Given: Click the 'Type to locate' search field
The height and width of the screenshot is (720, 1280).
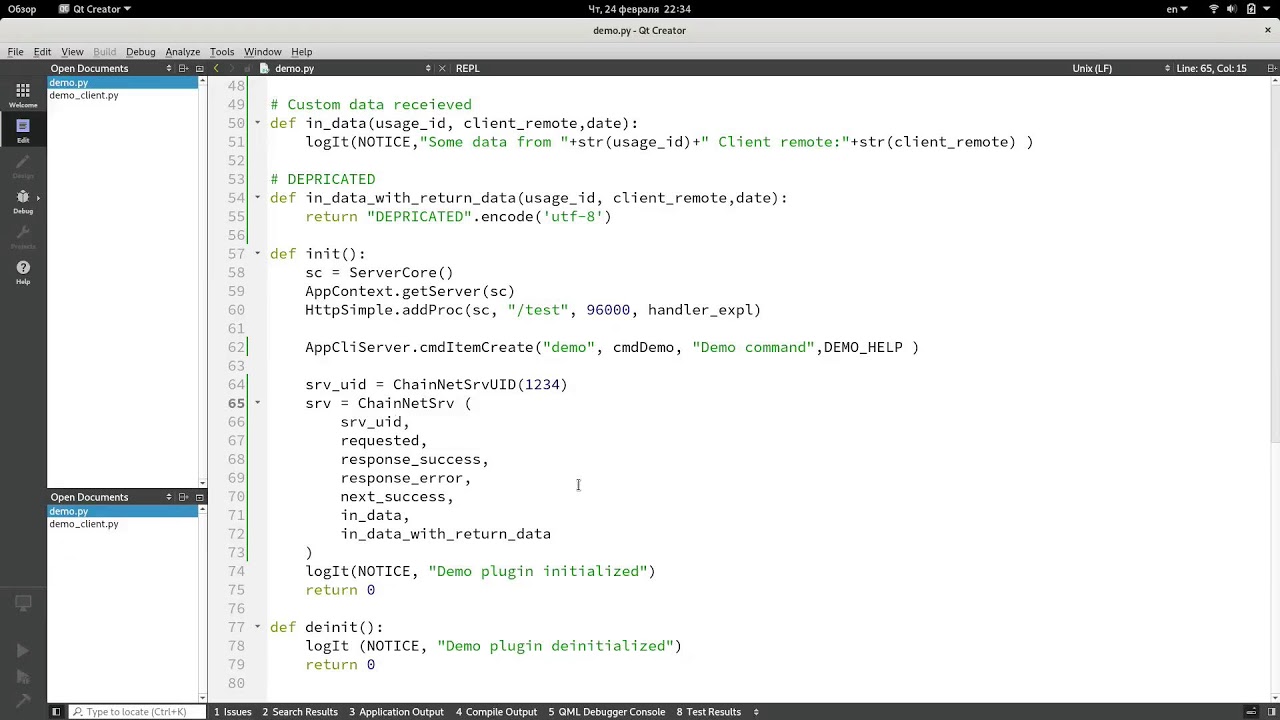Looking at the screenshot, I should pyautogui.click(x=136, y=712).
